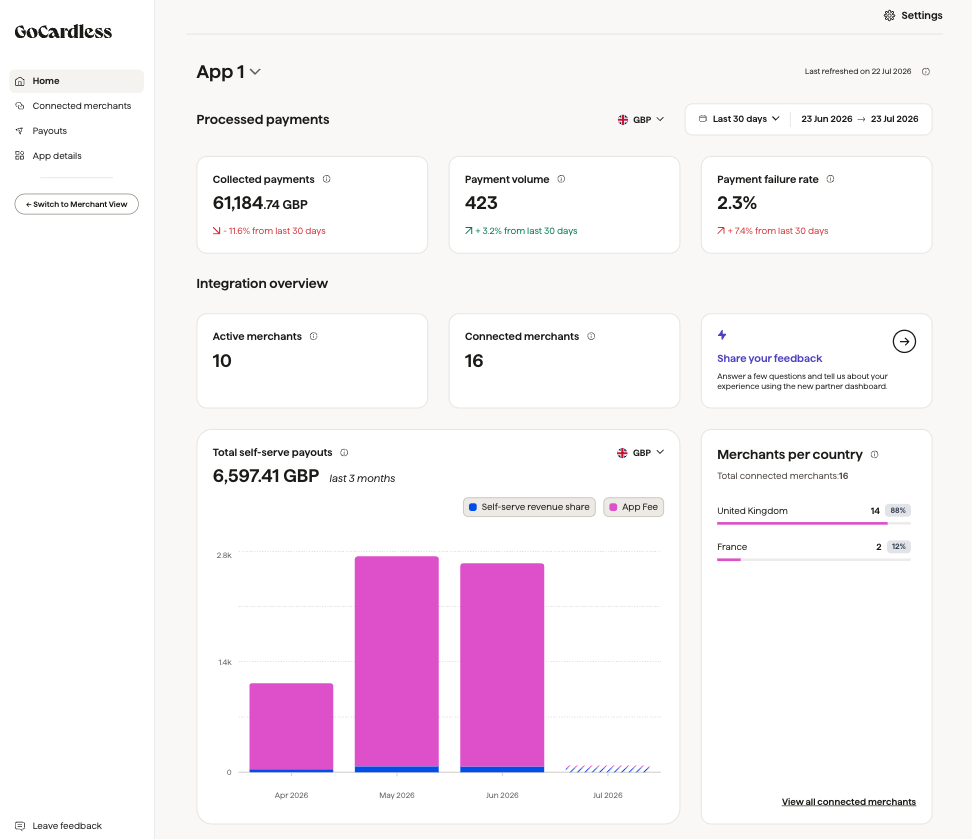Toggle the App Fee legend chip
Viewport: 972px width, 839px height.
pos(634,507)
